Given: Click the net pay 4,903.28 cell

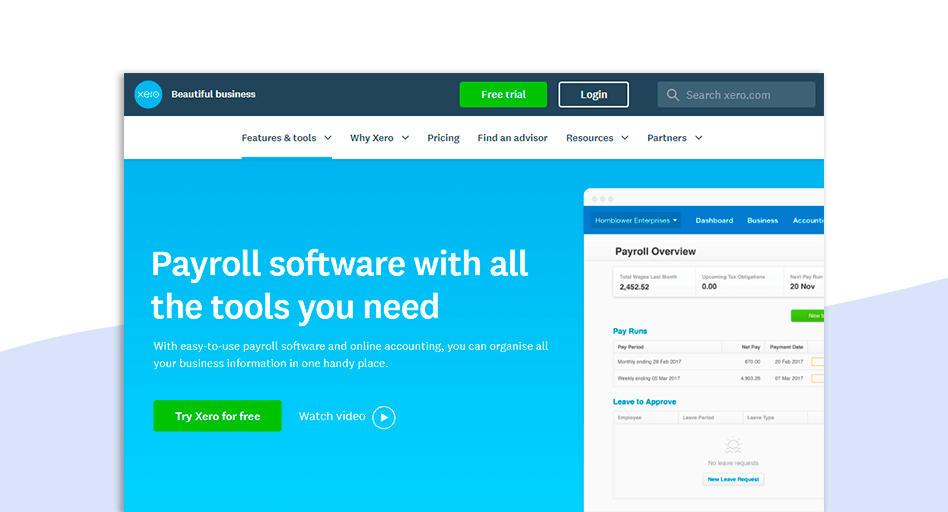Looking at the screenshot, I should click(750, 378).
